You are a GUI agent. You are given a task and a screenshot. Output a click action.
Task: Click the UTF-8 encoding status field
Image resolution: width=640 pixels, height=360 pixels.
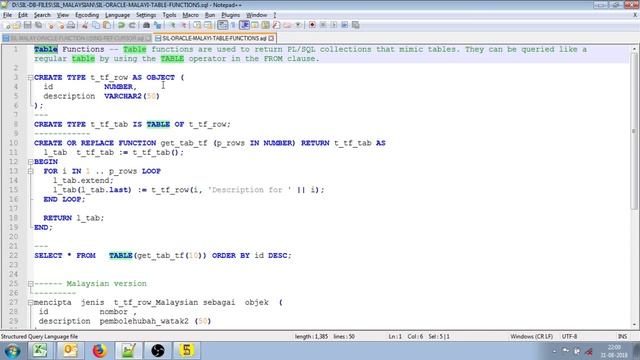pos(569,336)
